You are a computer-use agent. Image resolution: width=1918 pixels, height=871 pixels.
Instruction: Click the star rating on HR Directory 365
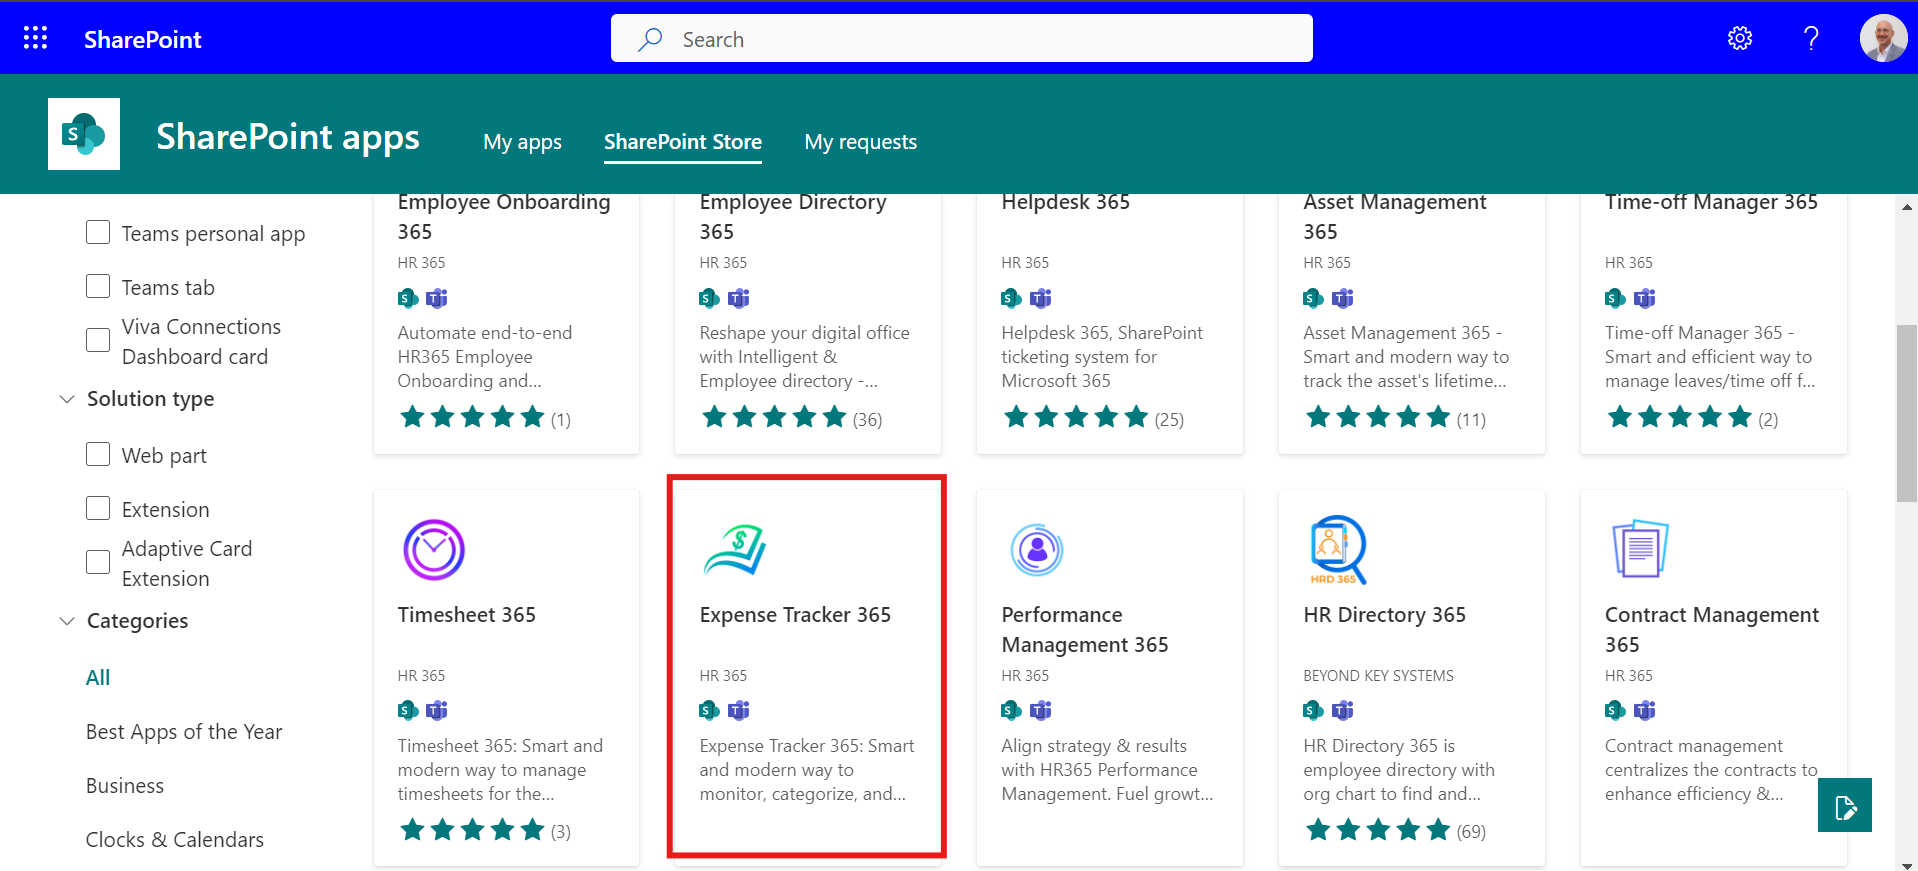coord(1378,830)
